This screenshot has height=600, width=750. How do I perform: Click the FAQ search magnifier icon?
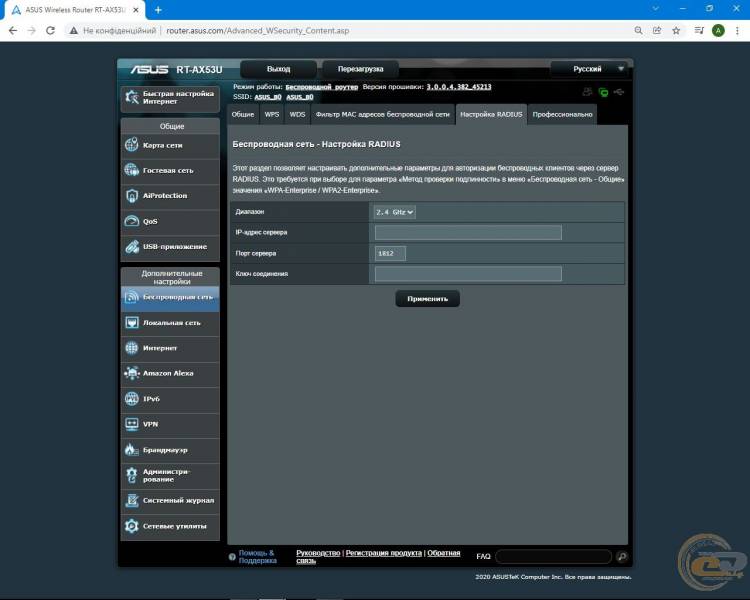tap(622, 556)
